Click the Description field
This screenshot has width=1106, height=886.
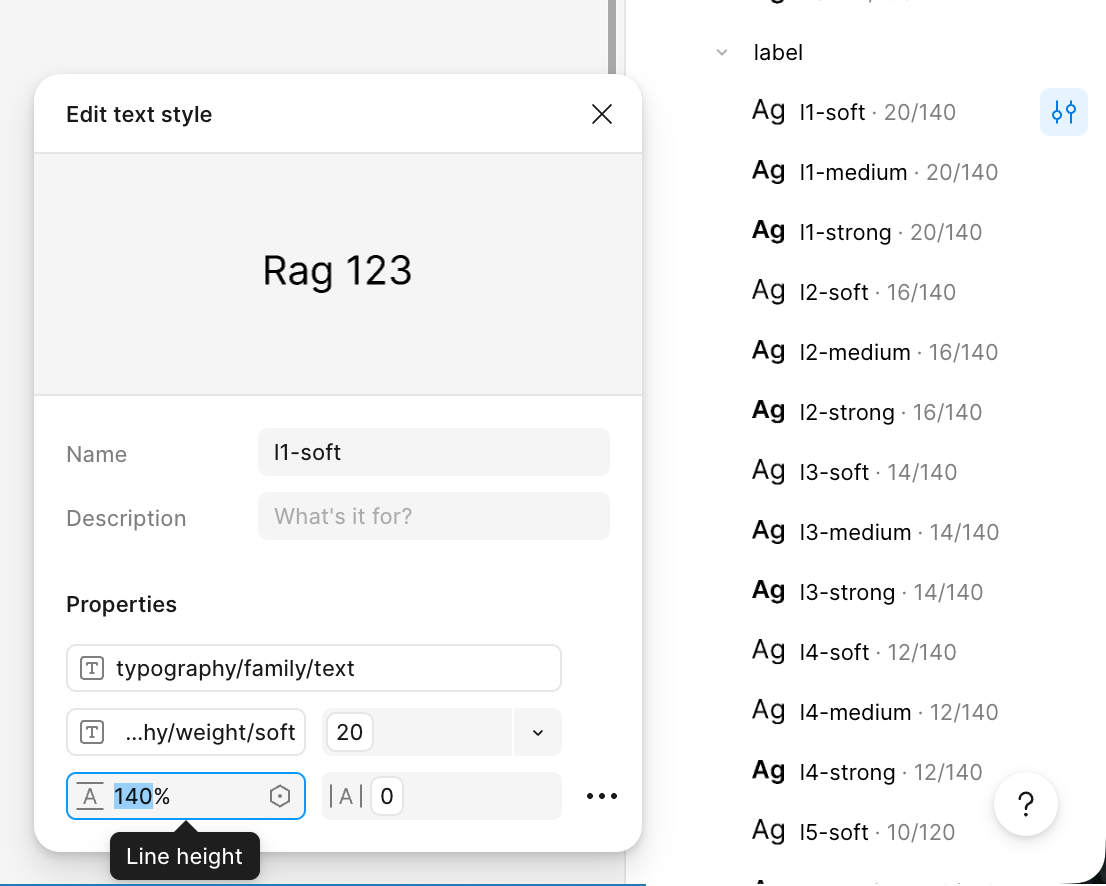pos(433,516)
